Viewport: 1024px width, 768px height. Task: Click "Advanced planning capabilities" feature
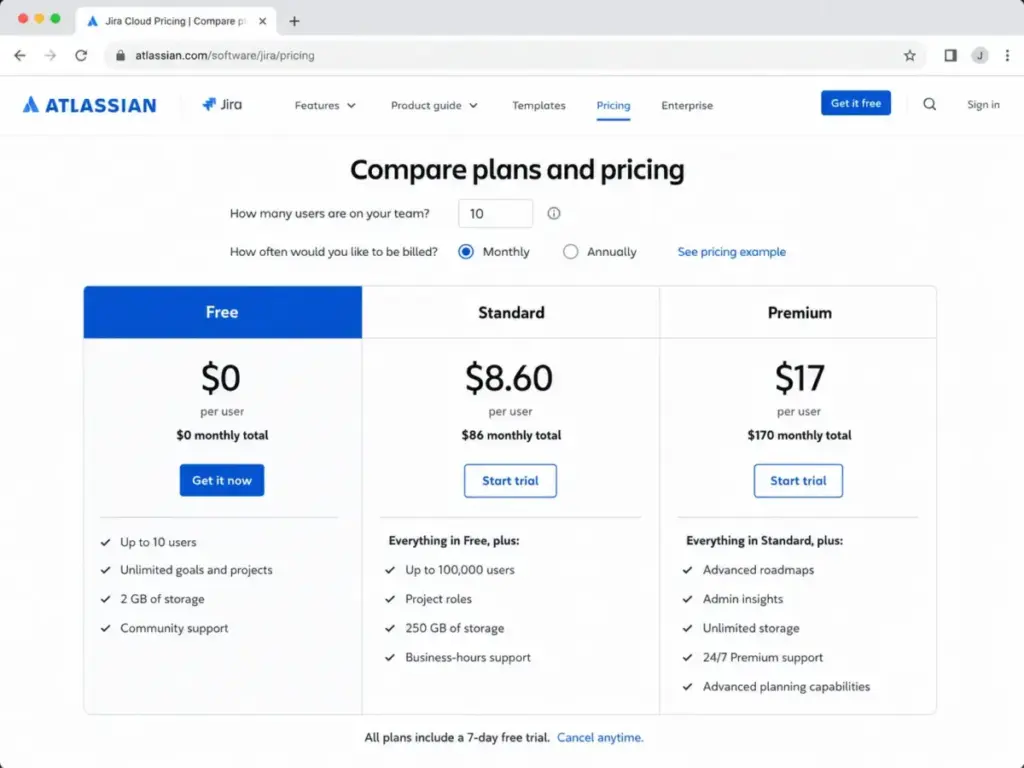(786, 686)
